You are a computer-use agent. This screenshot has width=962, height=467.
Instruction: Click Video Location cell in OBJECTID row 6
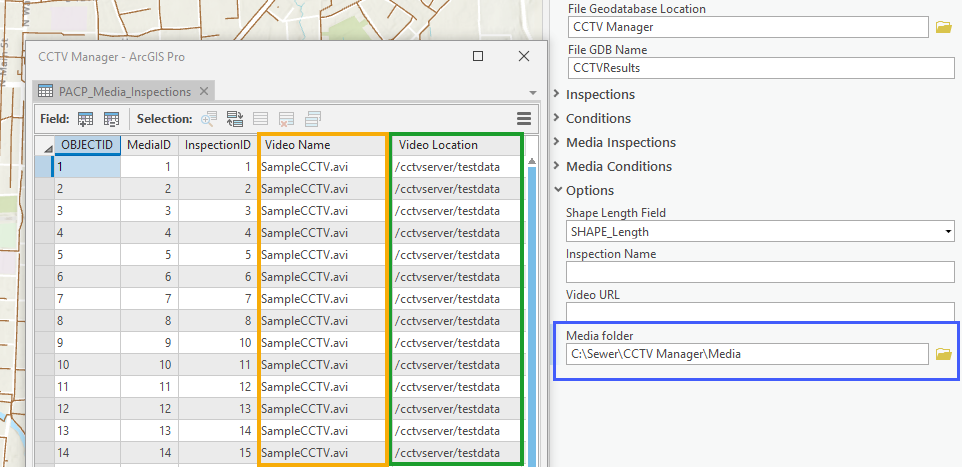pos(456,277)
